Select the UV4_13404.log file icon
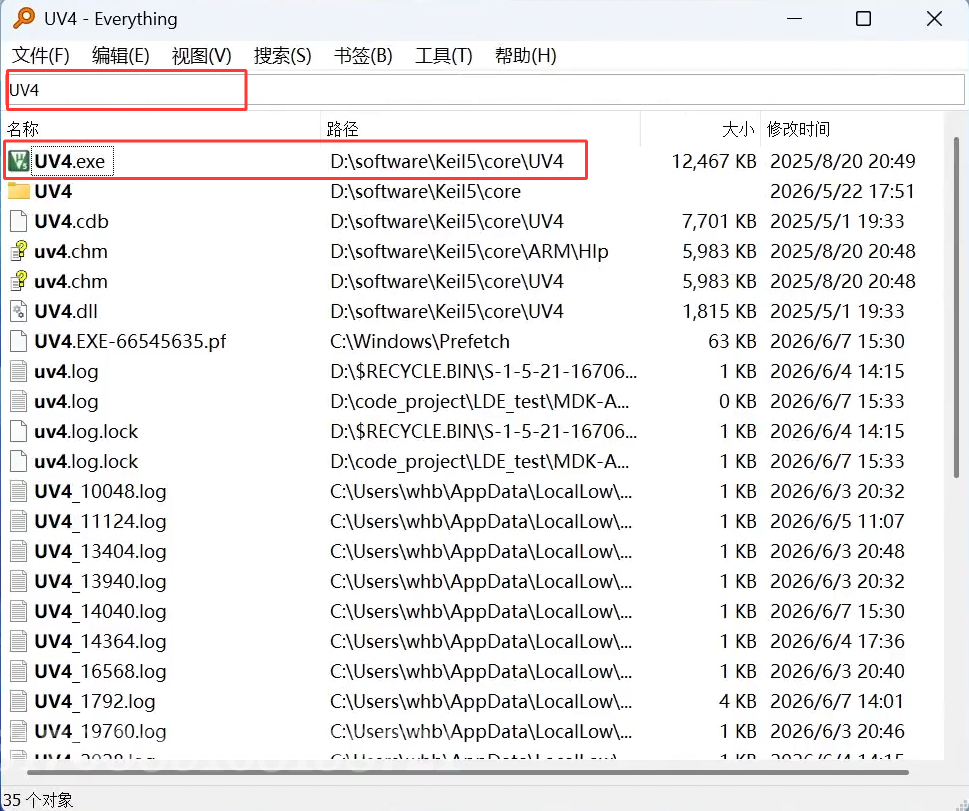This screenshot has width=969, height=811. (x=19, y=551)
